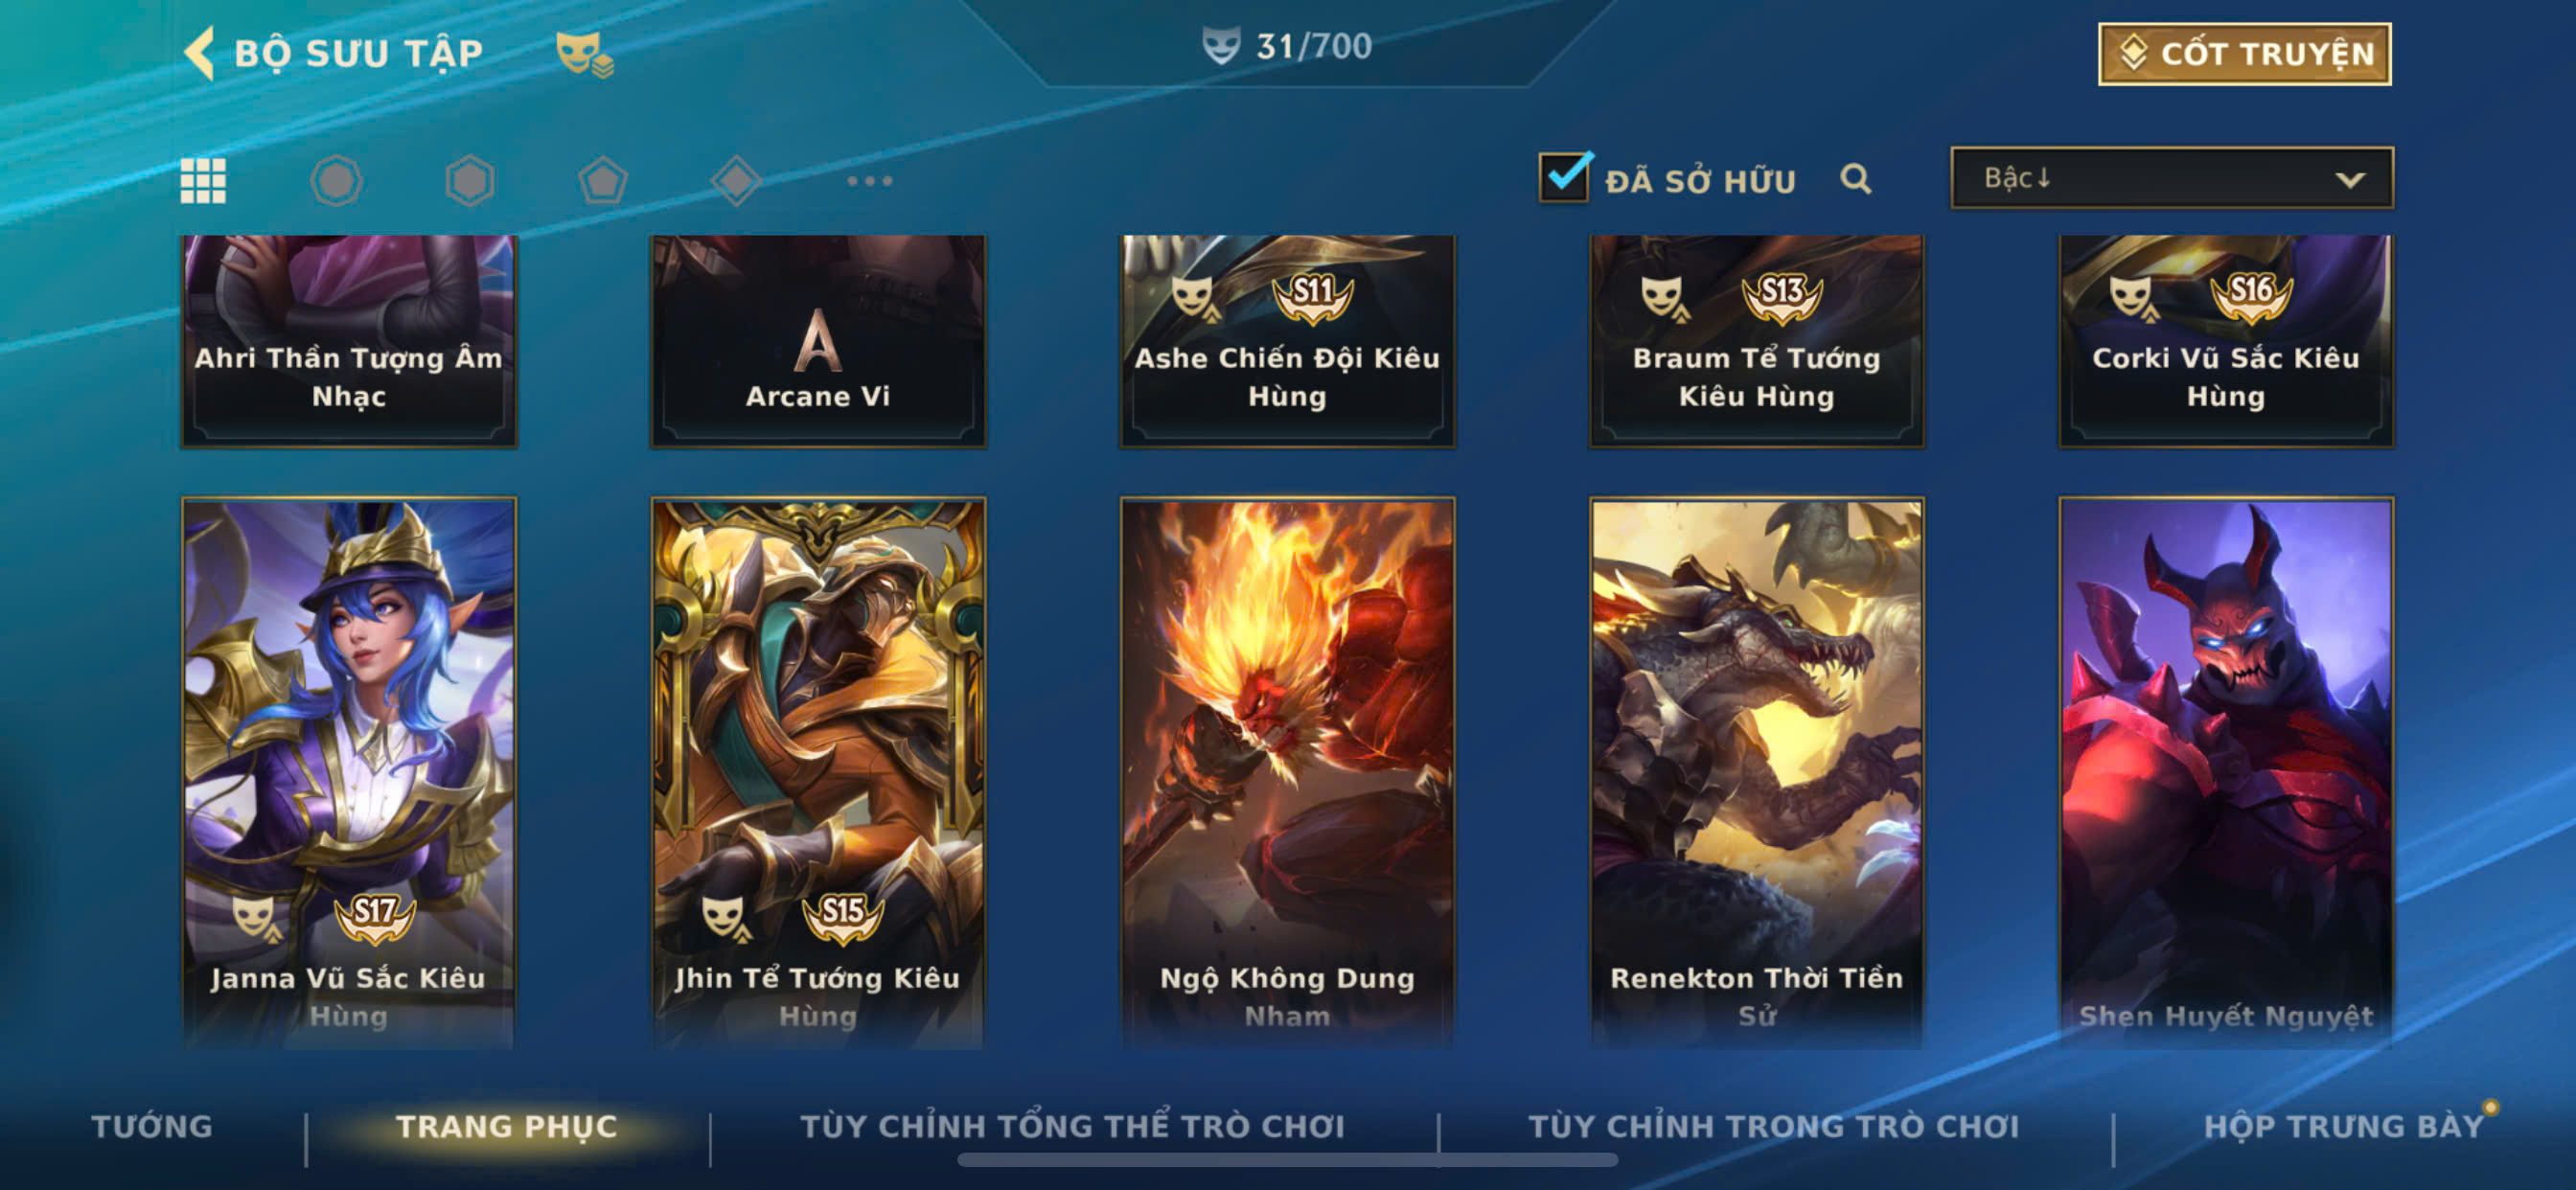
Task: Click the horizontal scroll bar at bottom
Action: coord(1287,1160)
